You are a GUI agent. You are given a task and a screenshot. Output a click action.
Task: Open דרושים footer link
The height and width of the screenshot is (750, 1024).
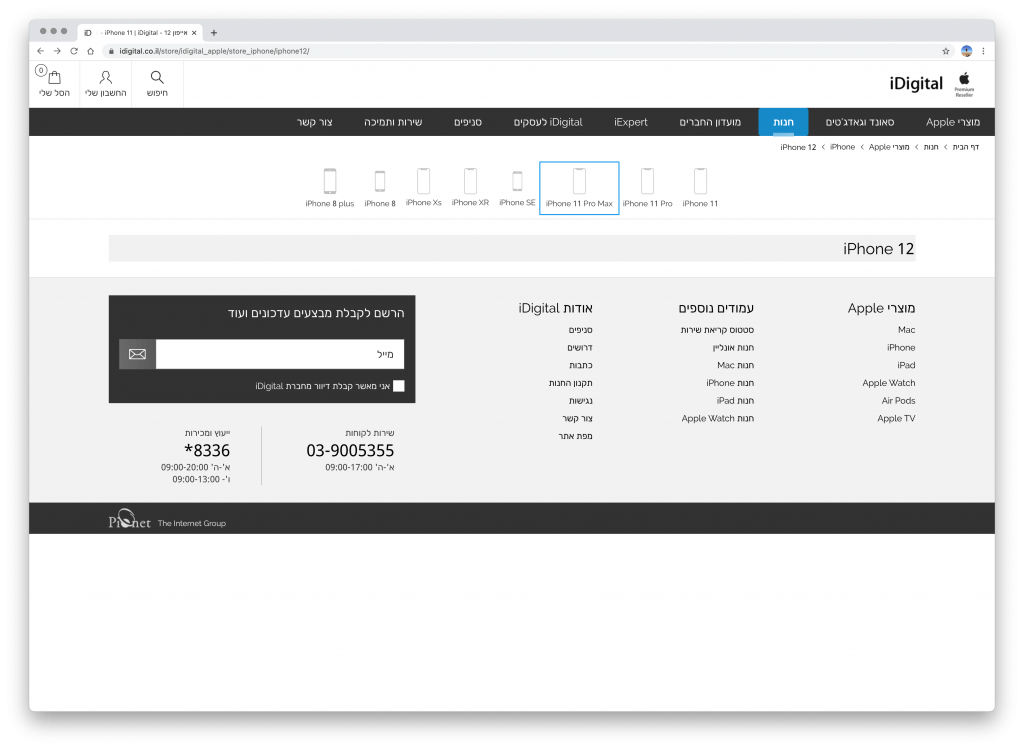(x=580, y=348)
